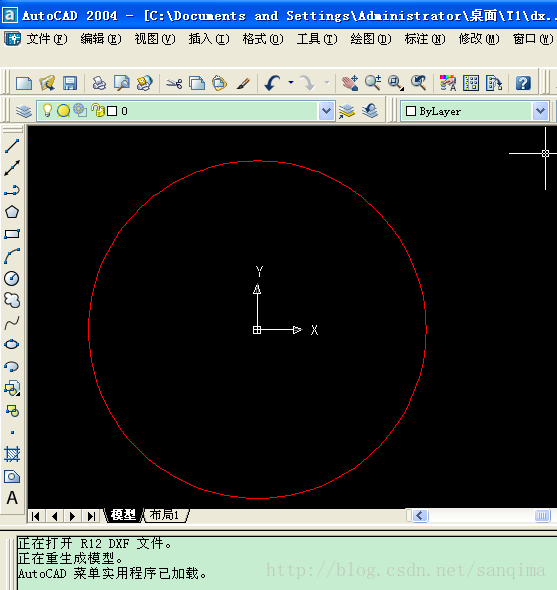Open the 格式(O) menu
Screen dimensions: 557x590
coord(263,39)
